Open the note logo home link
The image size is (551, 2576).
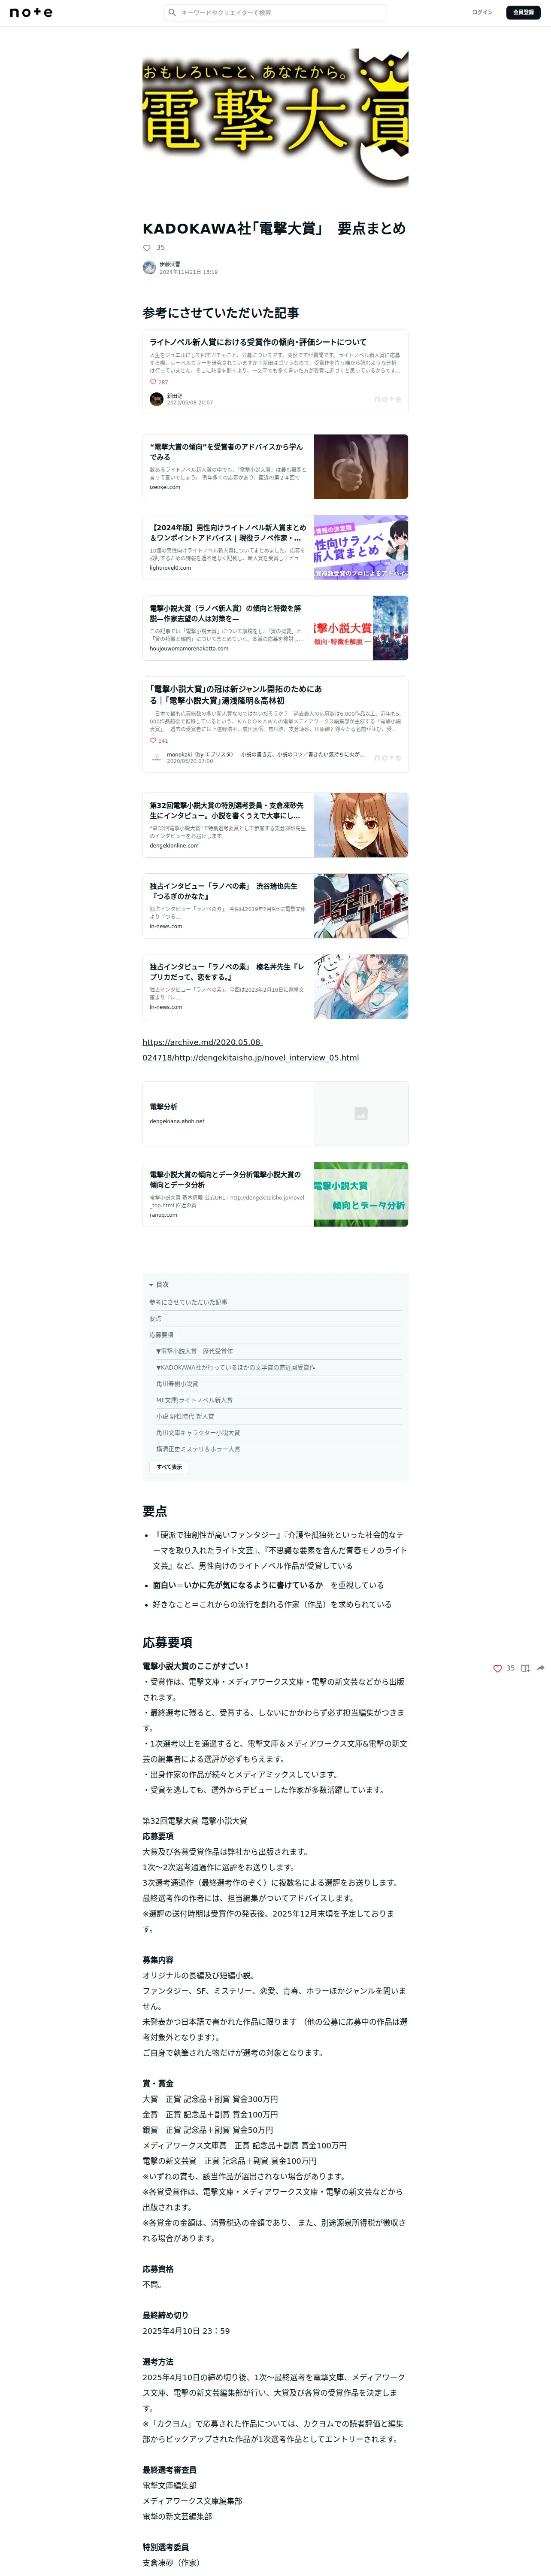click(x=31, y=13)
